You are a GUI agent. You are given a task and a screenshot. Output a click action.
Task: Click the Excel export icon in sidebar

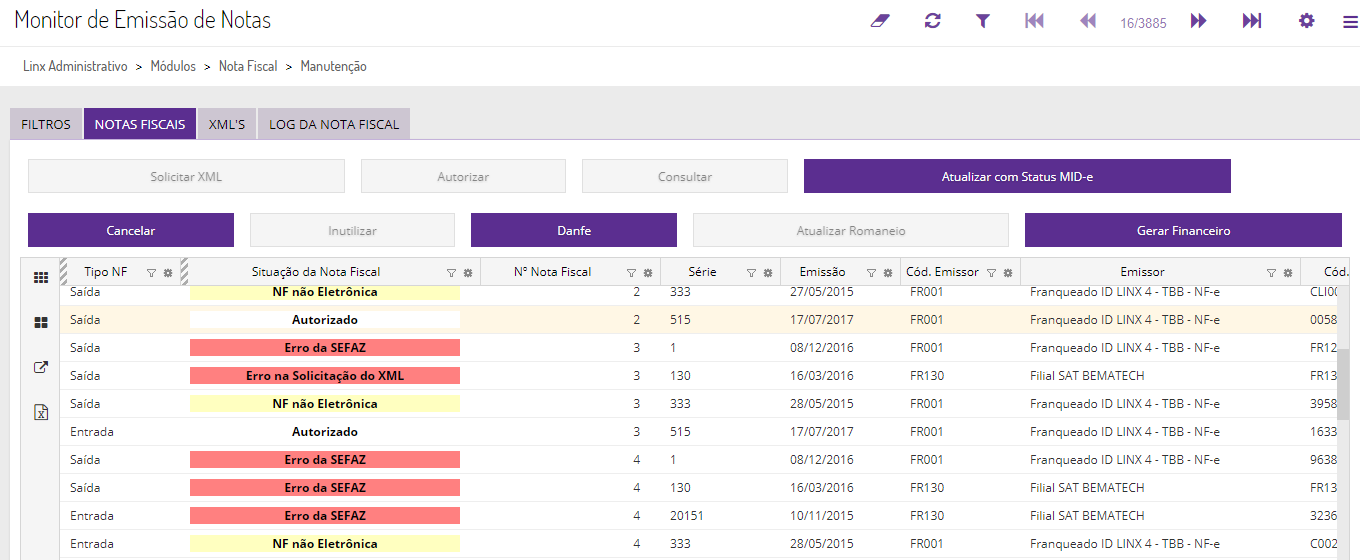[41, 412]
